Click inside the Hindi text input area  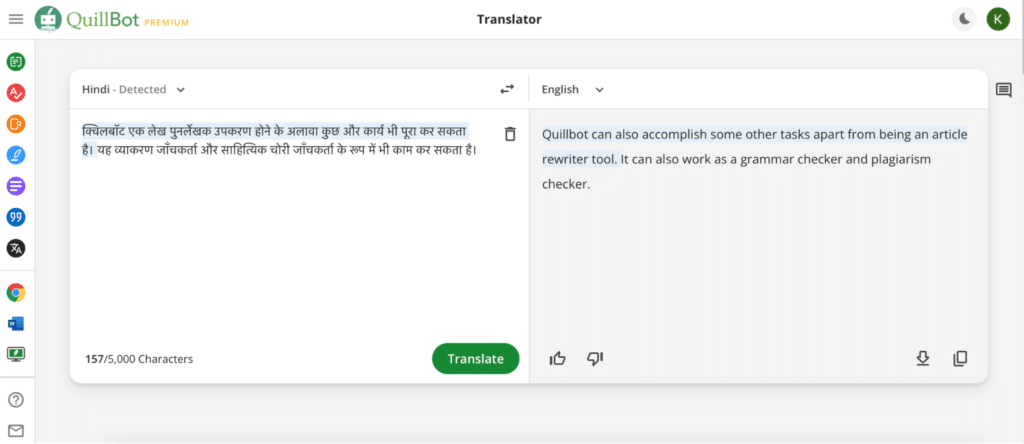(287, 229)
